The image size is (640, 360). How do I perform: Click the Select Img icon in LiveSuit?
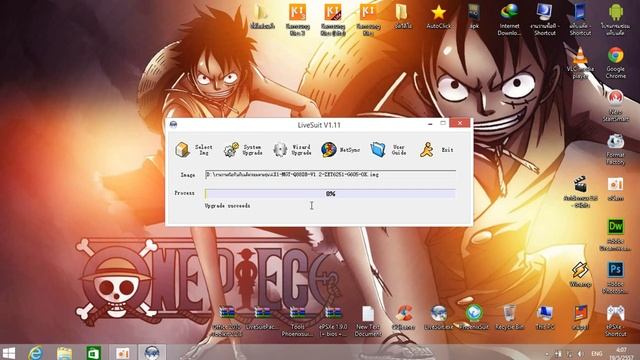(182, 150)
